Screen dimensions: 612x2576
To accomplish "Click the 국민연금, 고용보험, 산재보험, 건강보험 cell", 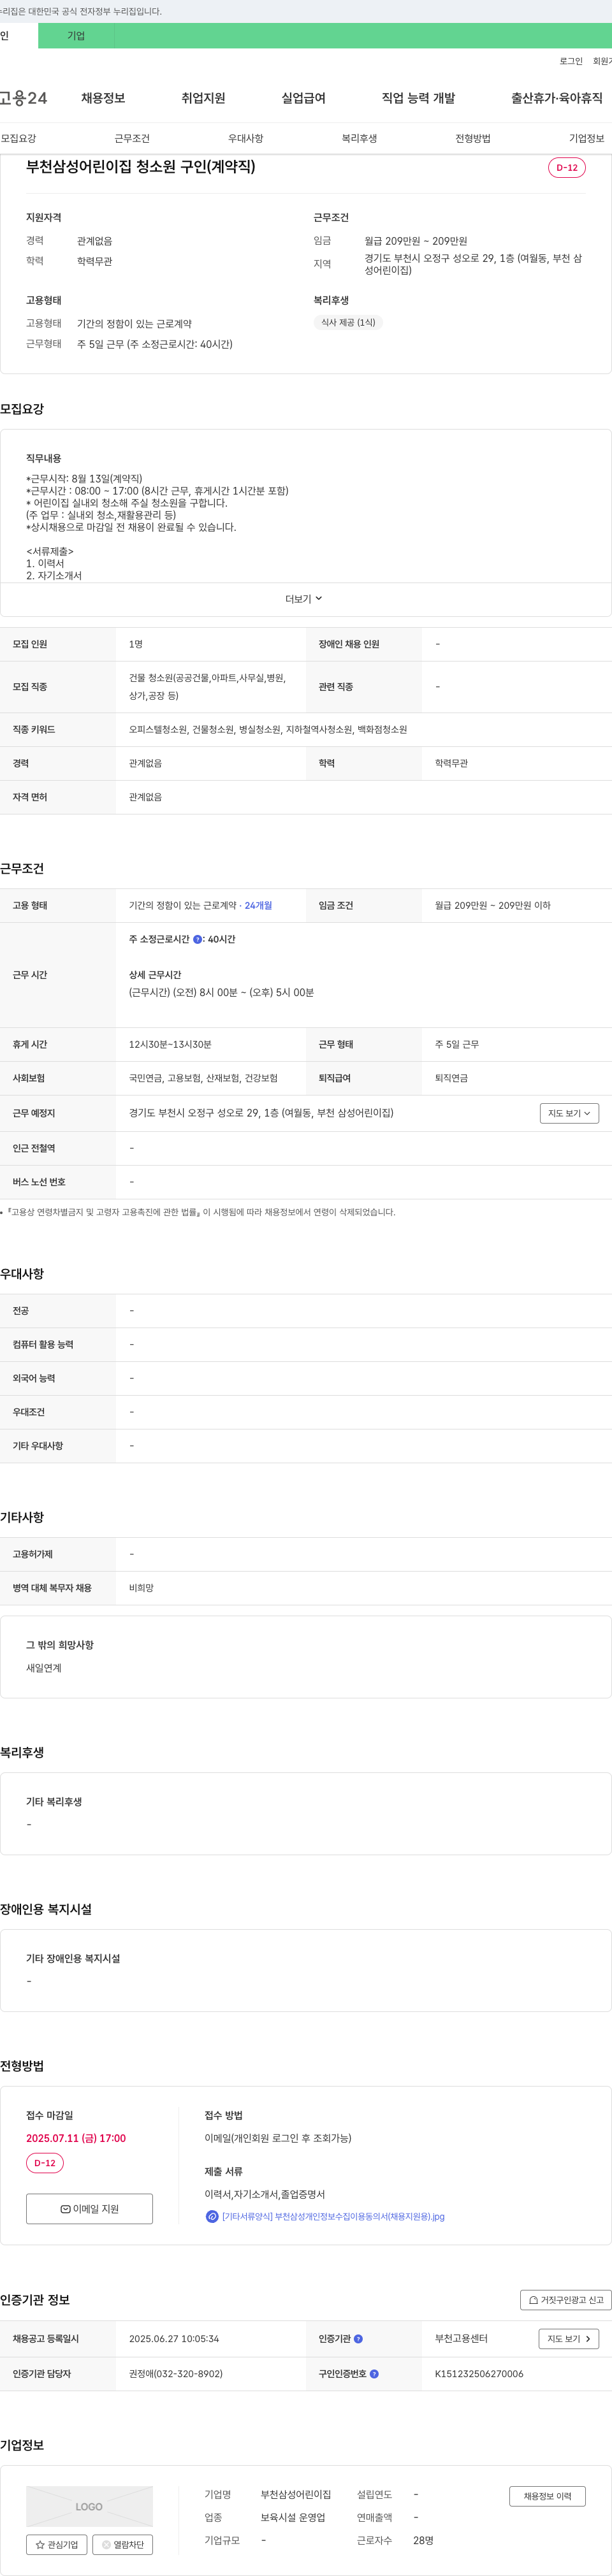I will [203, 1078].
